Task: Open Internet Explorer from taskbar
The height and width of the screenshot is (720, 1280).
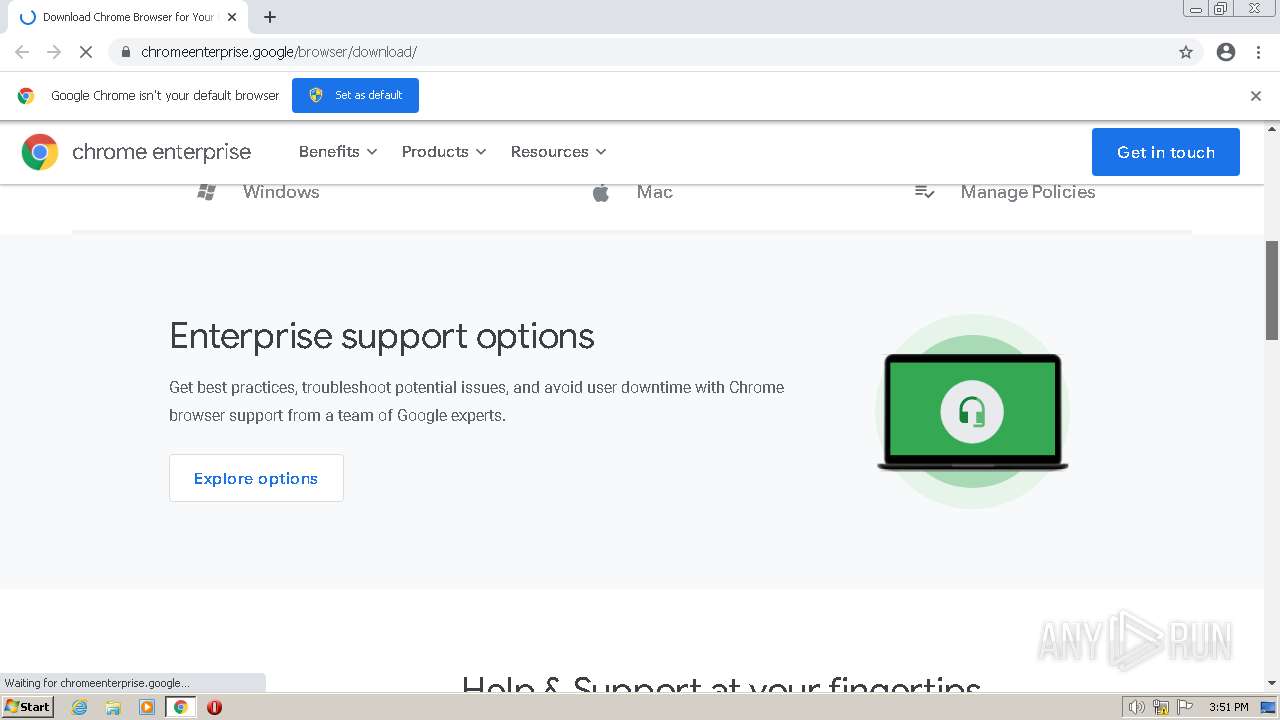Action: pyautogui.click(x=80, y=707)
